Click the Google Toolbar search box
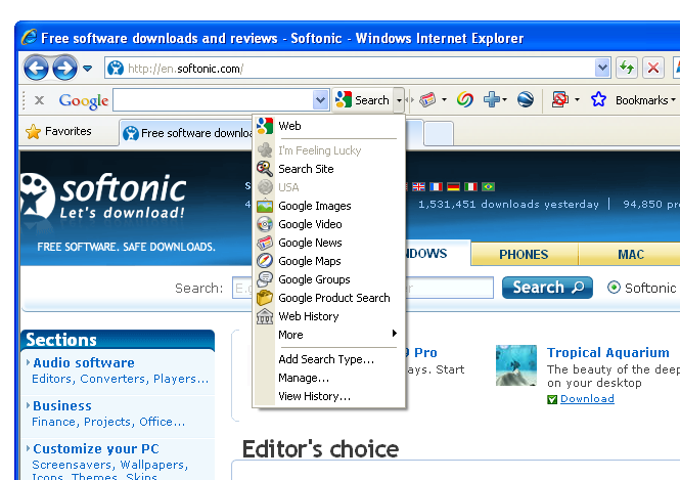Screen dimensions: 680x480 coord(213,100)
